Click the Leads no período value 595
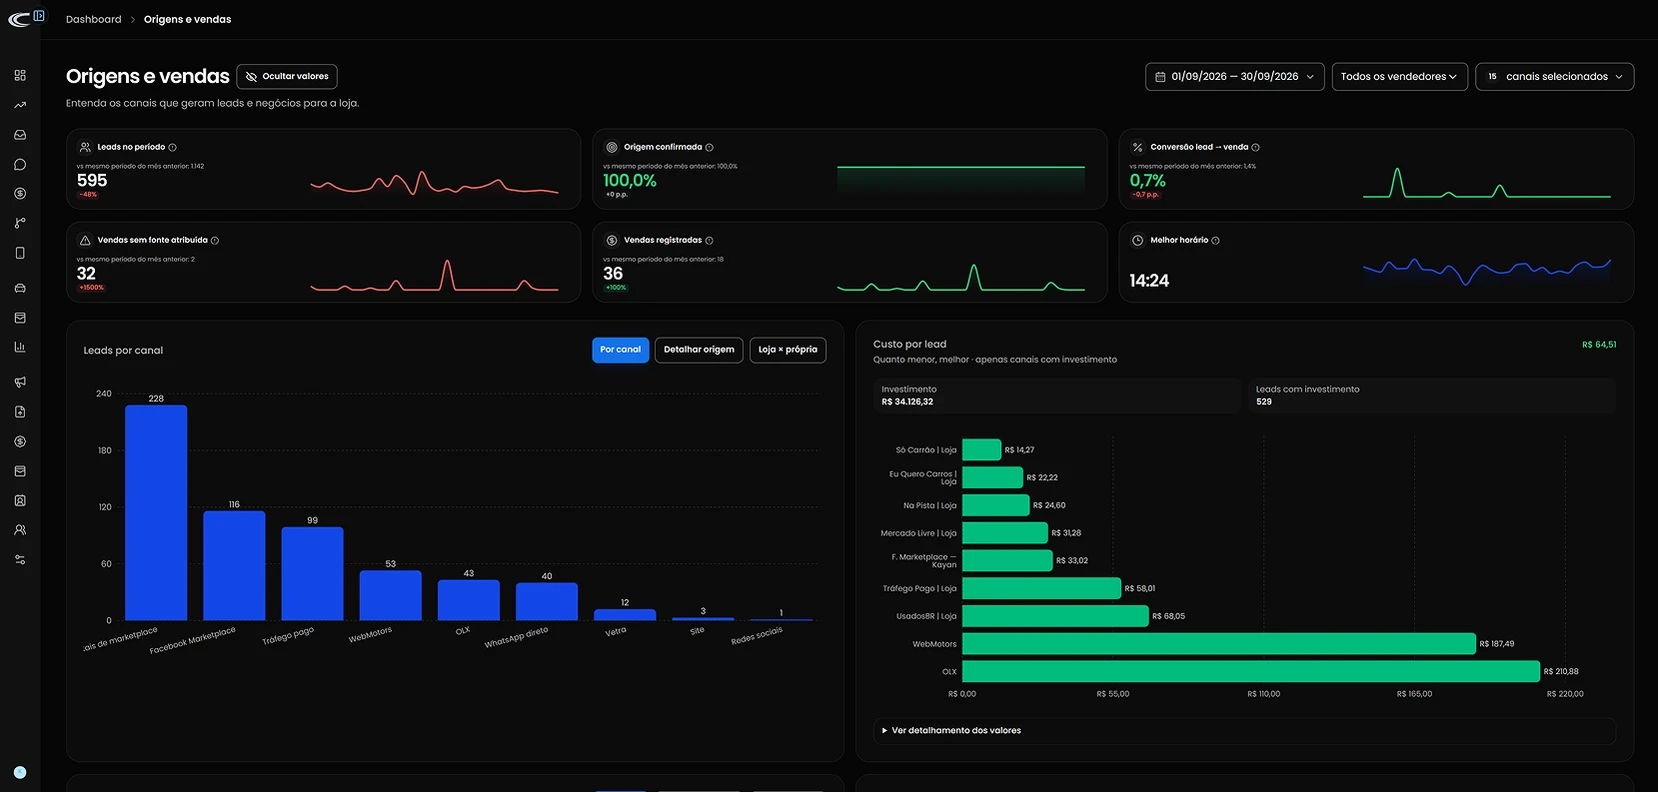 tap(92, 181)
